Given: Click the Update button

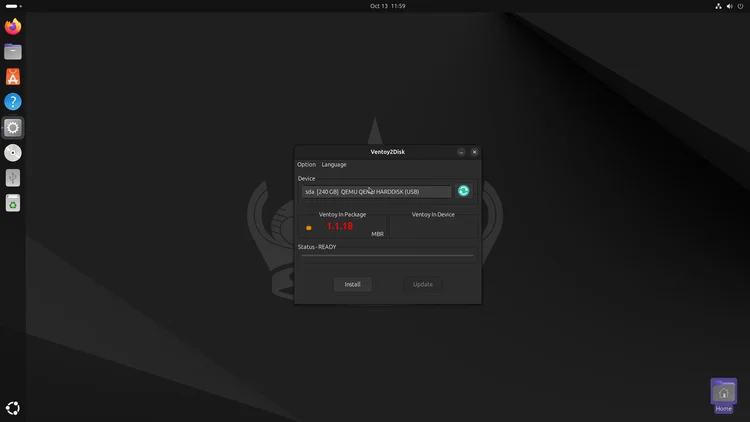Looking at the screenshot, I should pyautogui.click(x=423, y=284).
